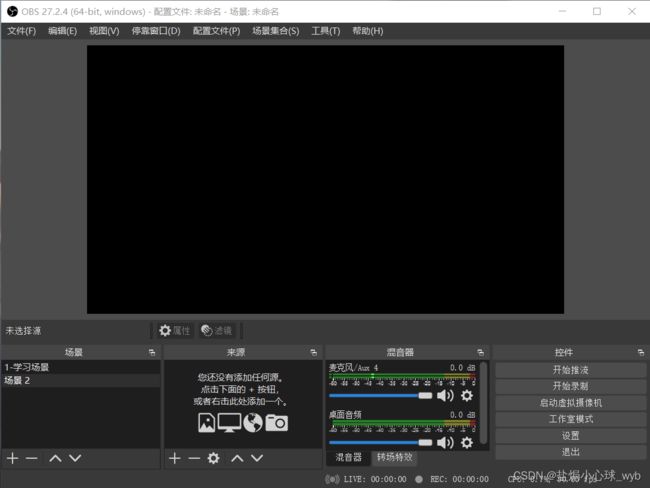This screenshot has height=488, width=650.
Task: Select the 场景 2 scene row
Action: 80,380
